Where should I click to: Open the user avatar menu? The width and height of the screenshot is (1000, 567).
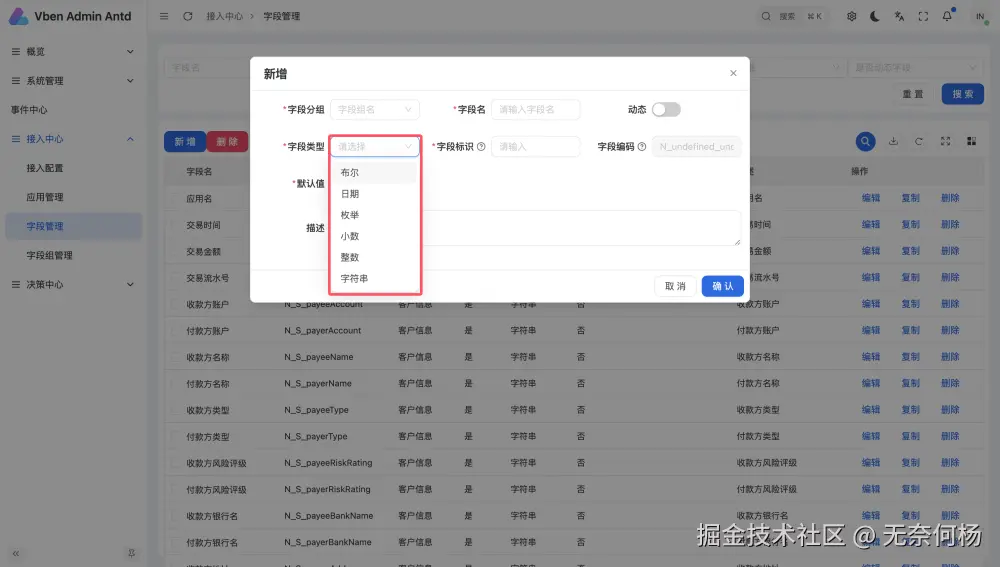(981, 16)
